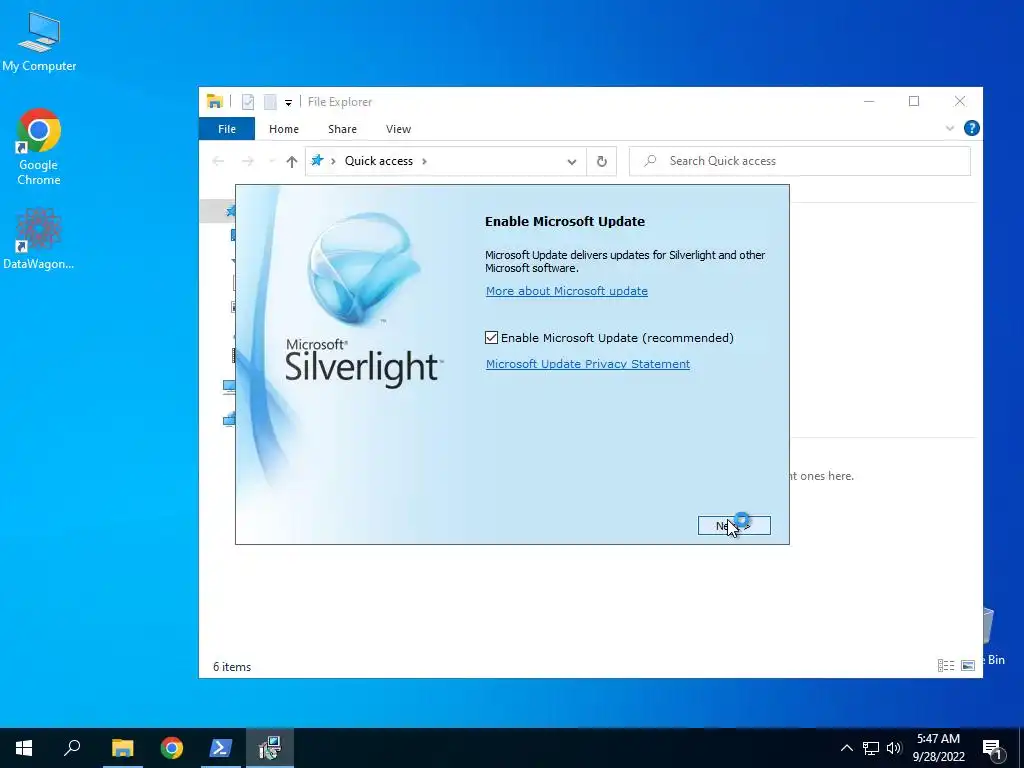1024x768 pixels.
Task: Go up one folder level arrow
Action: 292,161
